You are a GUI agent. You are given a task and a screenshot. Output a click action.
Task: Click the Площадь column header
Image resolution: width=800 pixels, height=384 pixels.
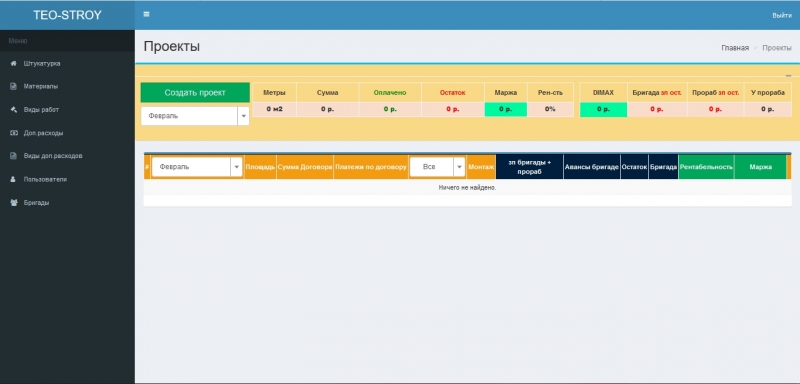click(260, 167)
